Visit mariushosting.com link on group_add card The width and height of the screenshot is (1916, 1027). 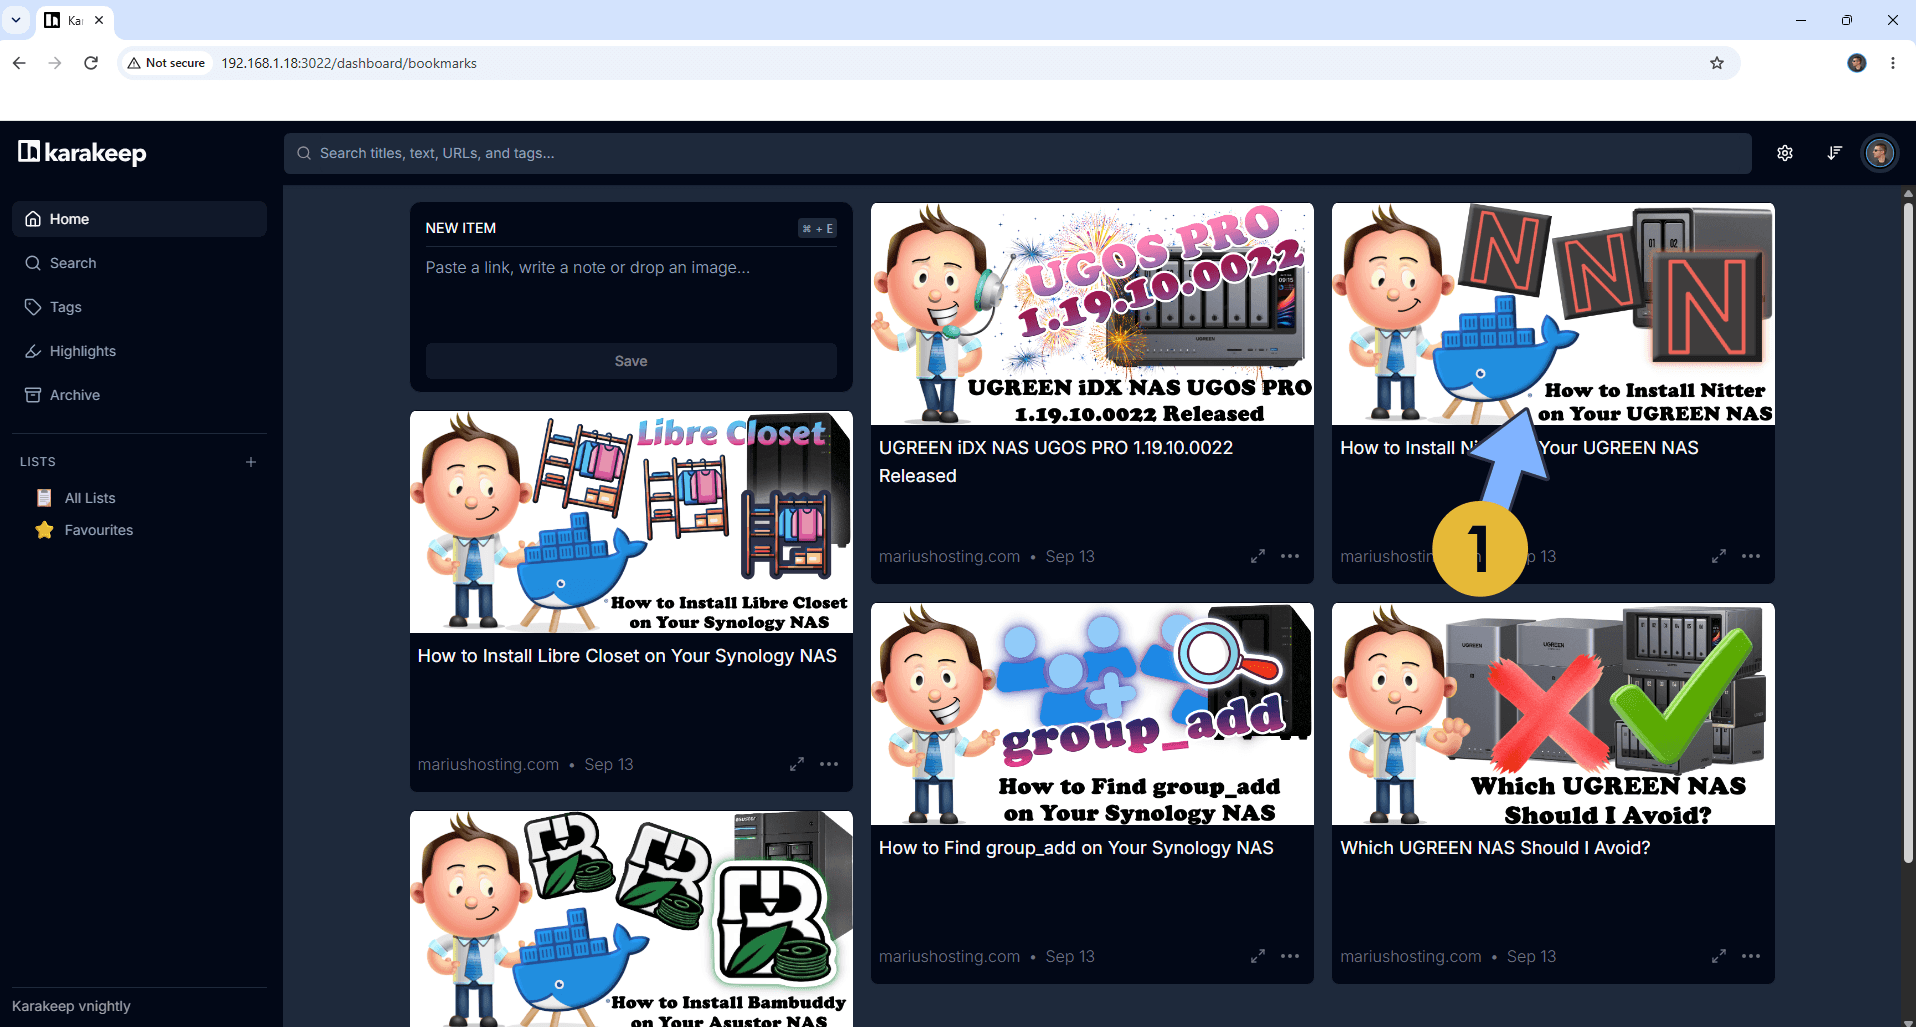(949, 956)
